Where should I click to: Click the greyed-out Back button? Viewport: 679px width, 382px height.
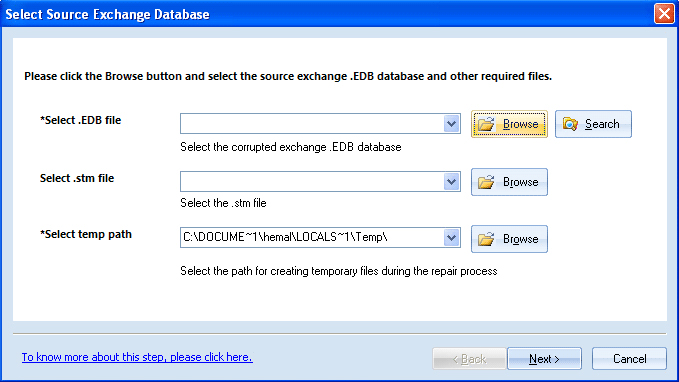click(469, 359)
